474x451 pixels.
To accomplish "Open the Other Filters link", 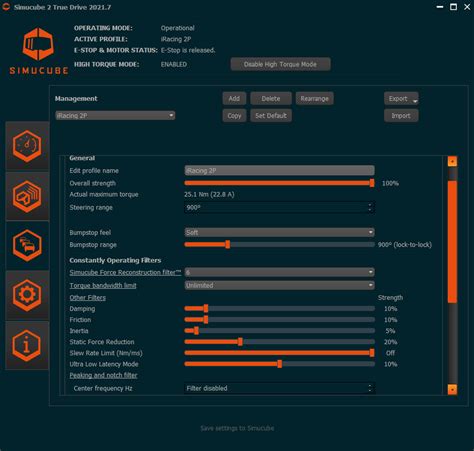I will [87, 298].
